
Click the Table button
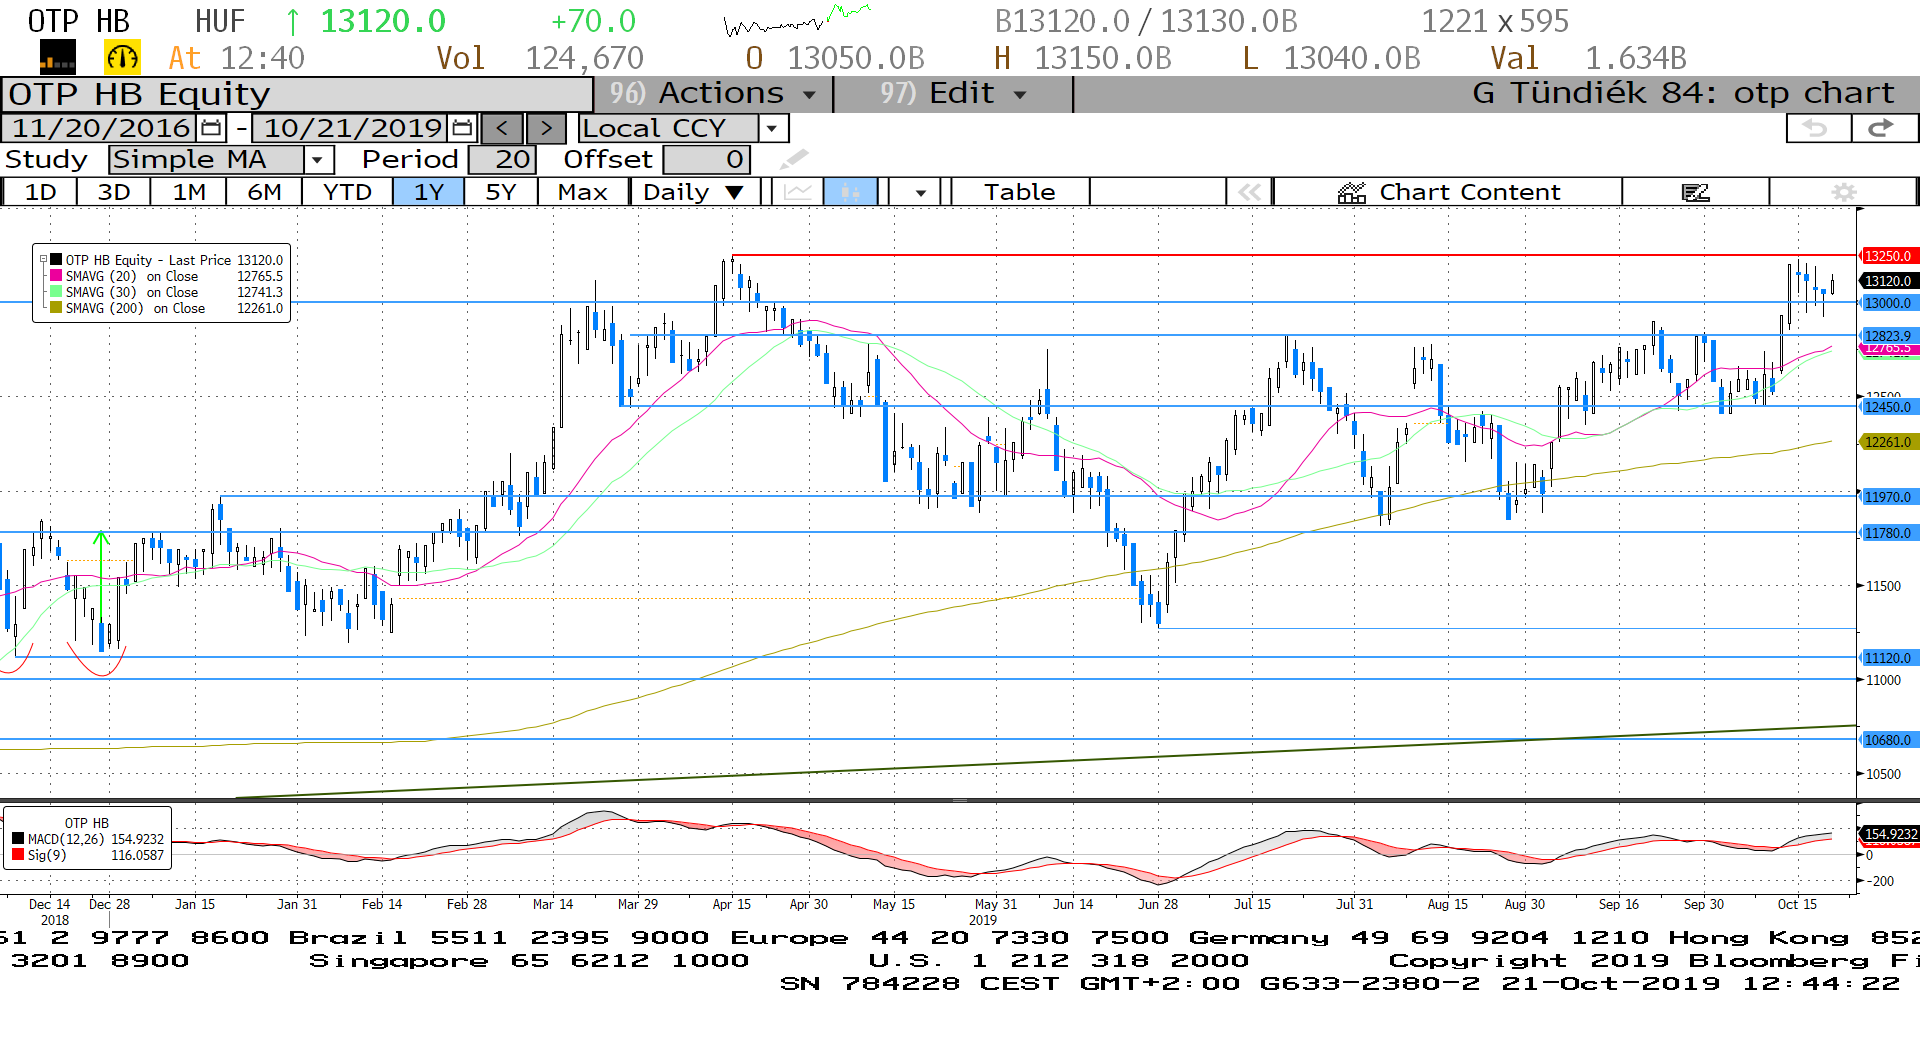[1019, 192]
